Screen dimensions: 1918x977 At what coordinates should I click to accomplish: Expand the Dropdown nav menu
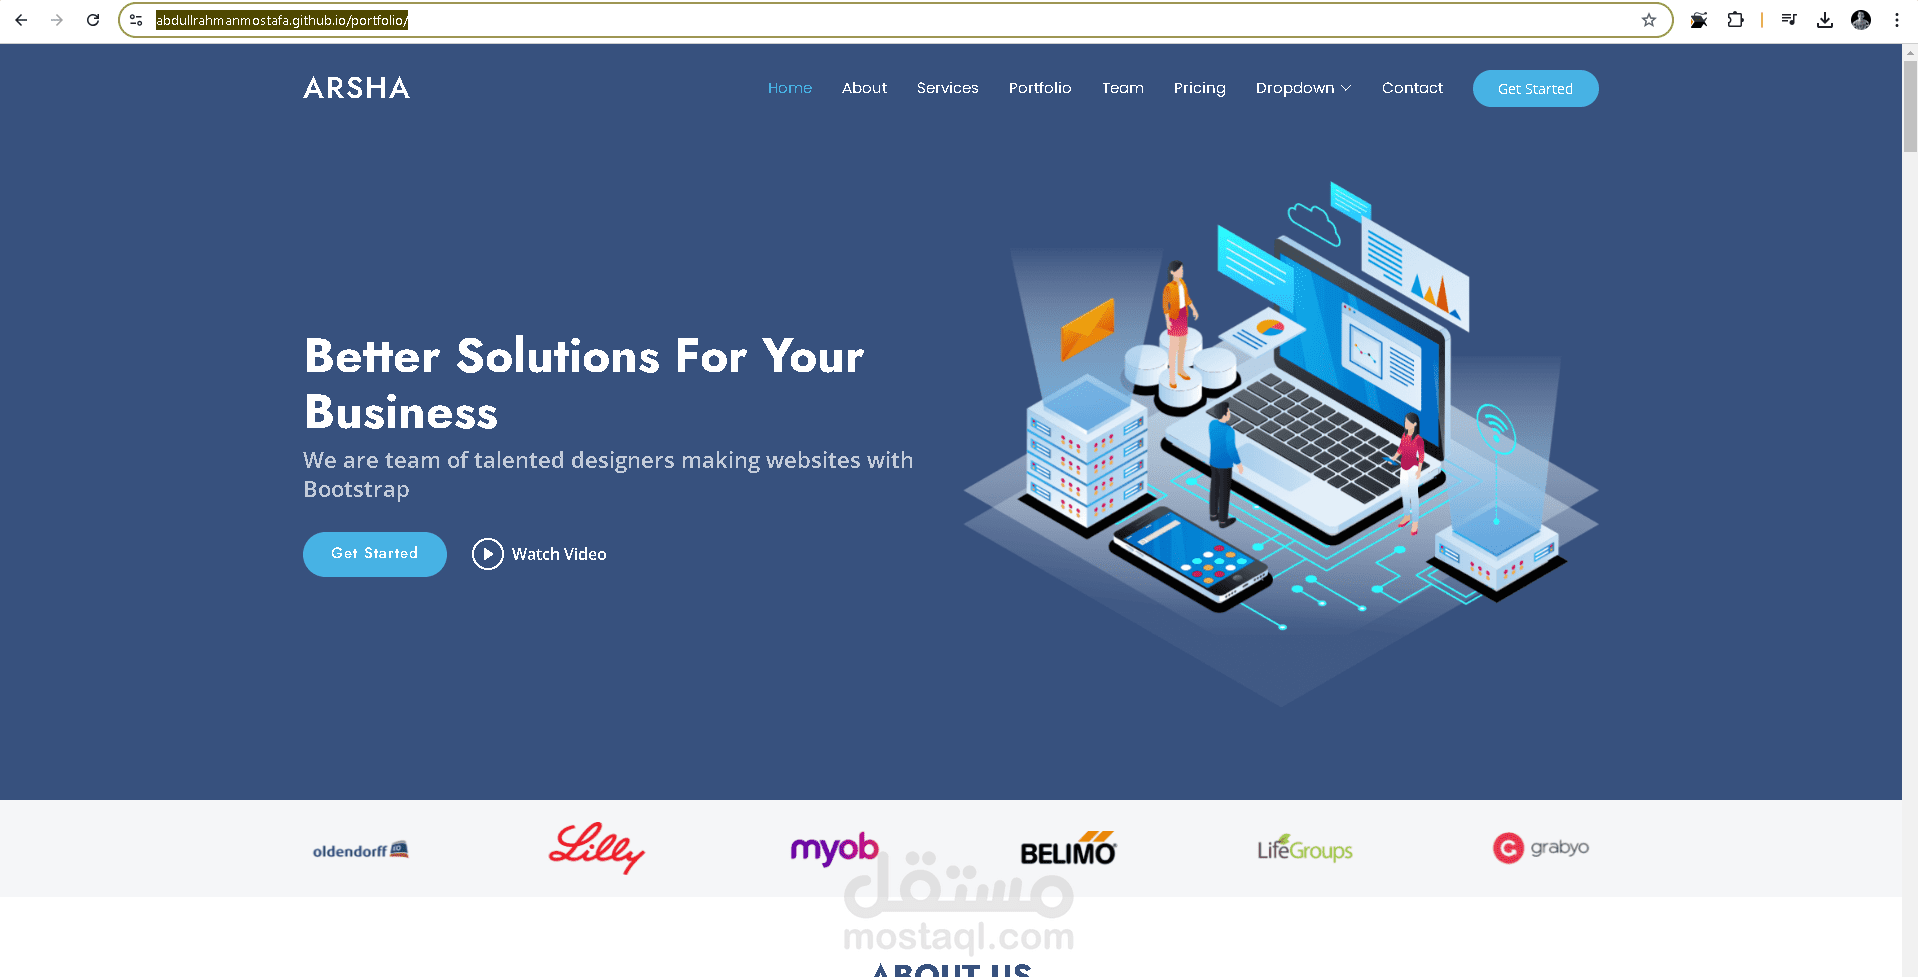point(1304,88)
